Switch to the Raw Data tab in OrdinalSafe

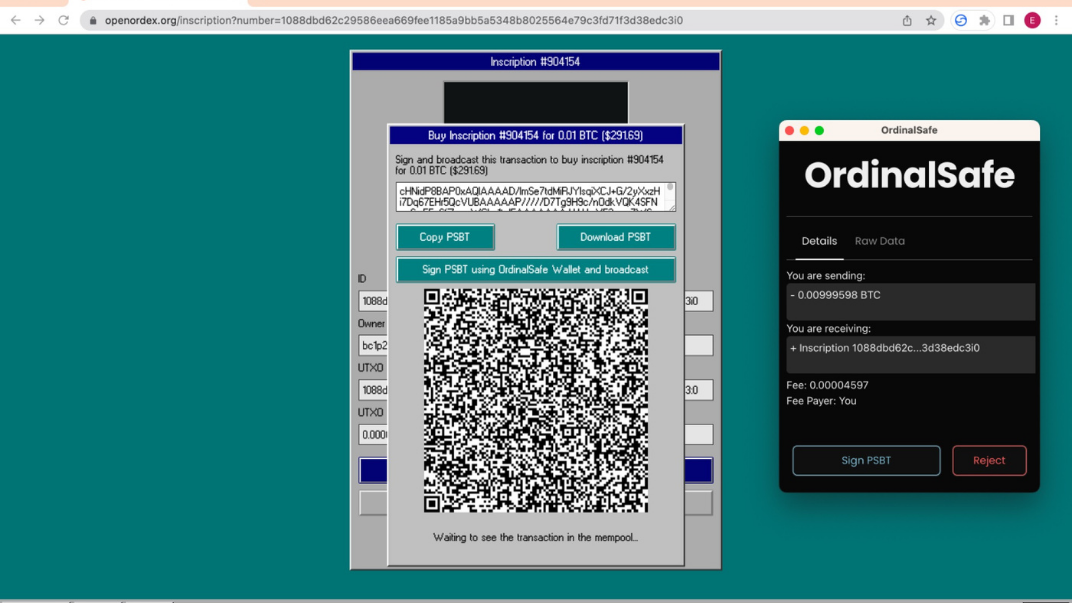click(879, 241)
